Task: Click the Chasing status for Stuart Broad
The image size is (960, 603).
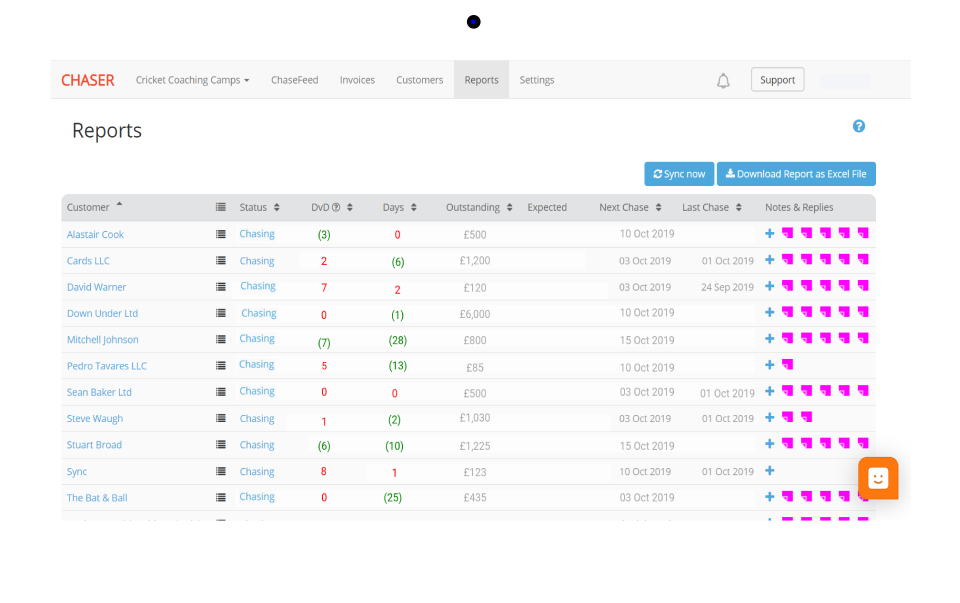Action: 257,445
